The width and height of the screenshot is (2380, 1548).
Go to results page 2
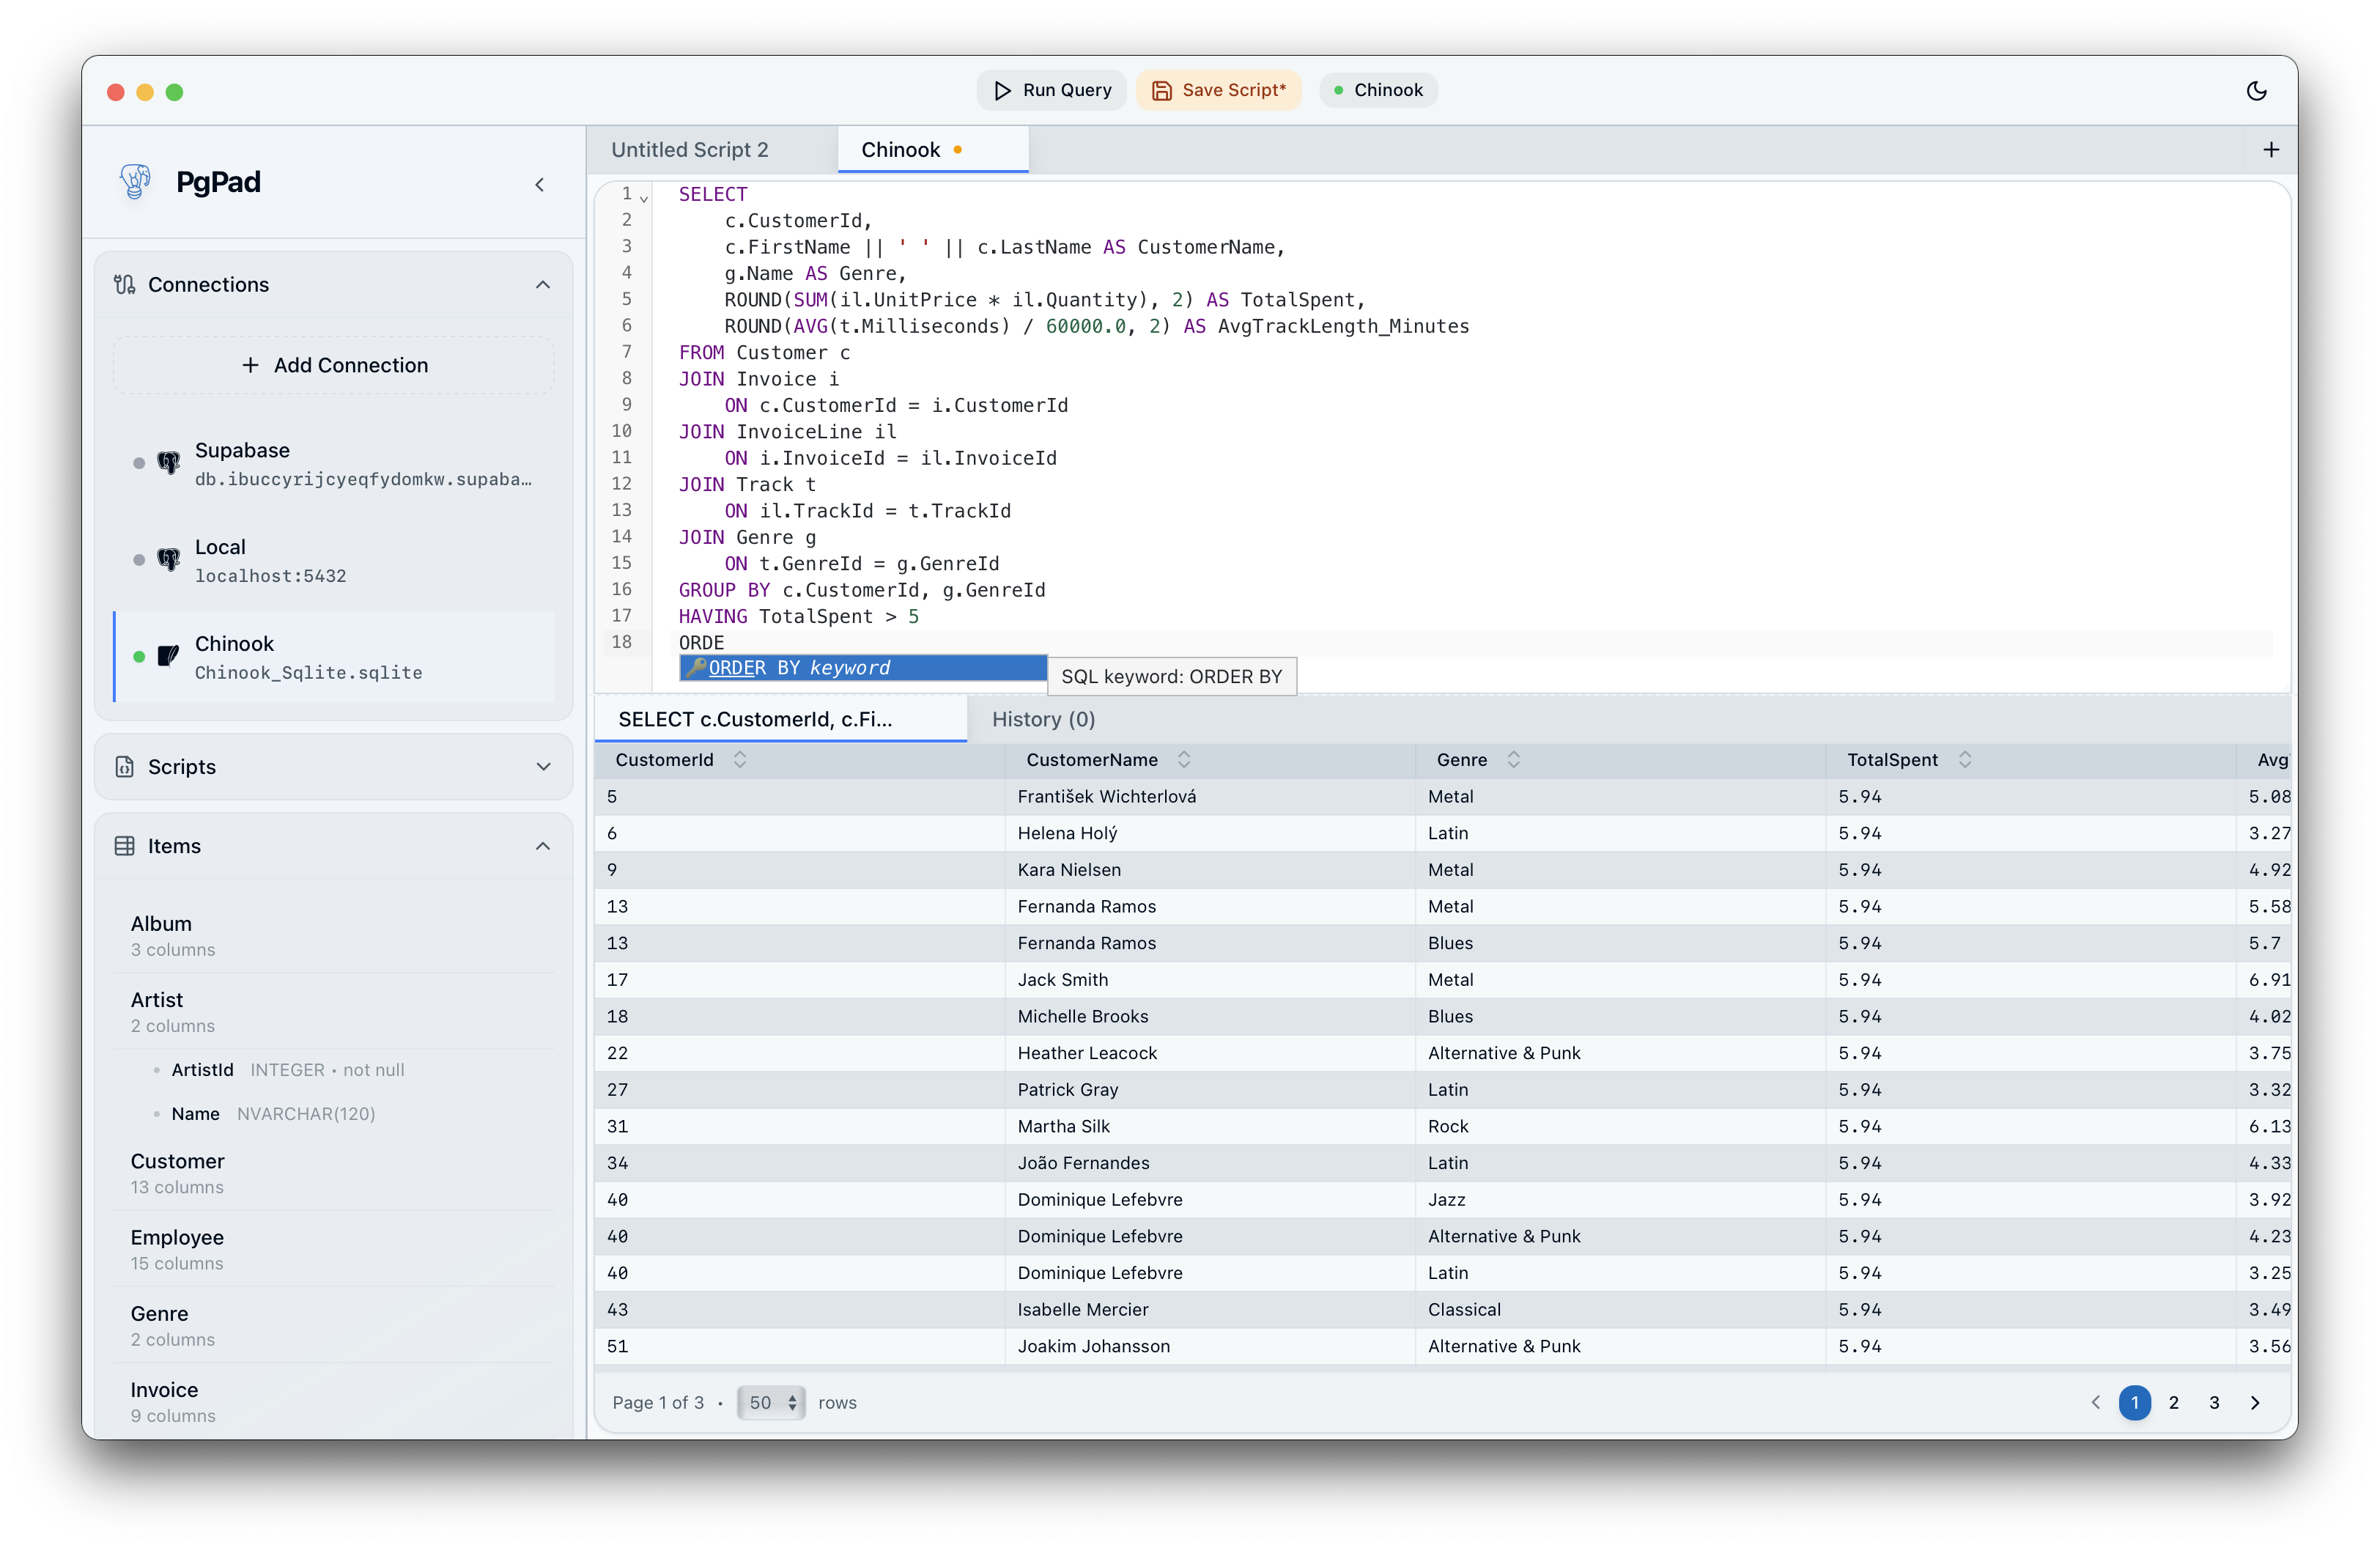click(x=2173, y=1403)
